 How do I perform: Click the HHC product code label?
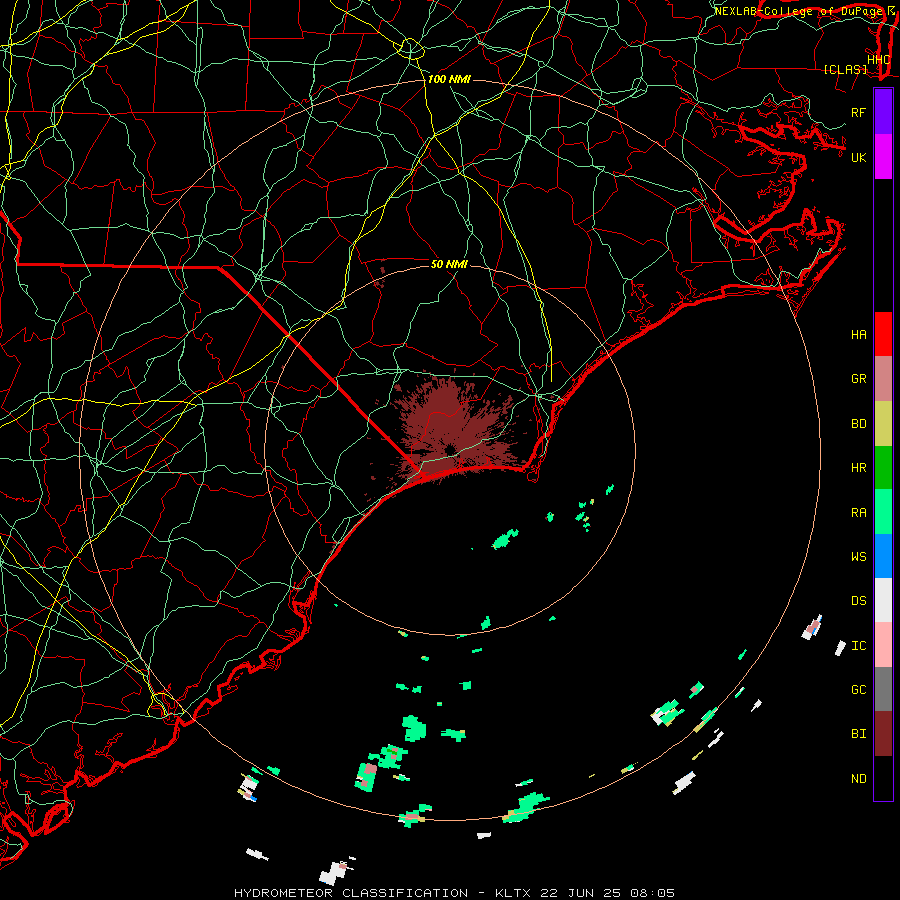pyautogui.click(x=878, y=60)
